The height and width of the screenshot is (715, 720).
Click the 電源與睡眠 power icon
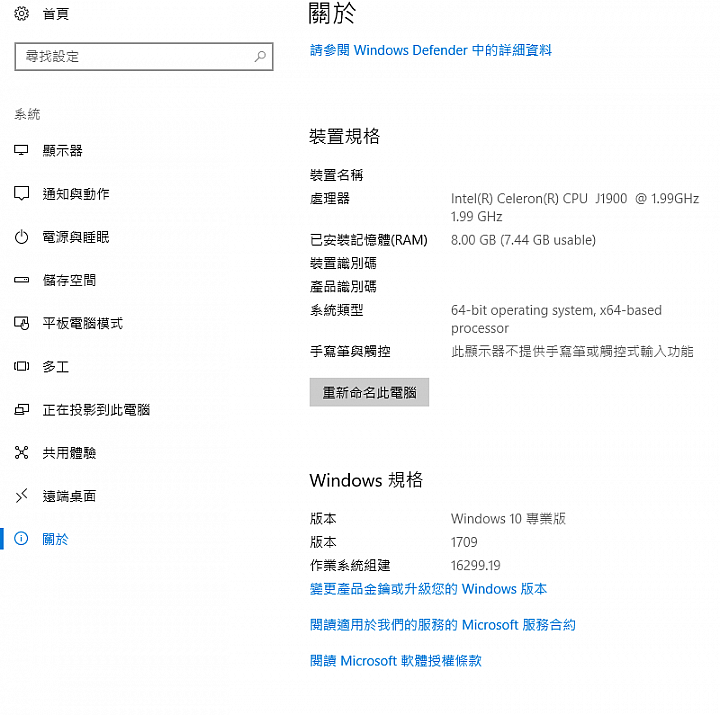(21, 237)
